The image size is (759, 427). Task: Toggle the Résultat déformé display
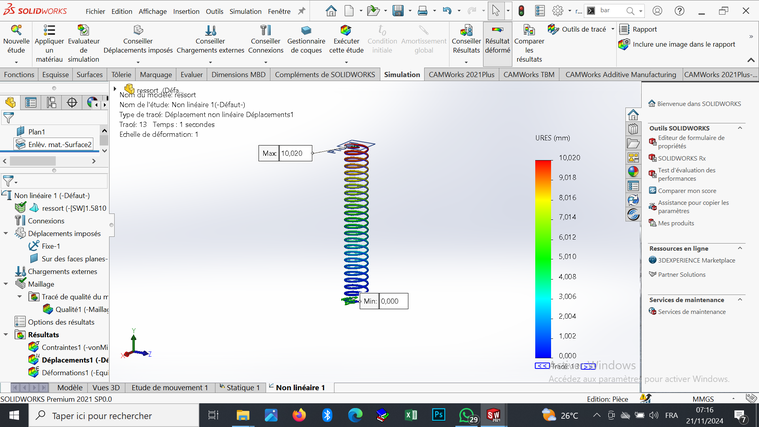[x=497, y=31]
